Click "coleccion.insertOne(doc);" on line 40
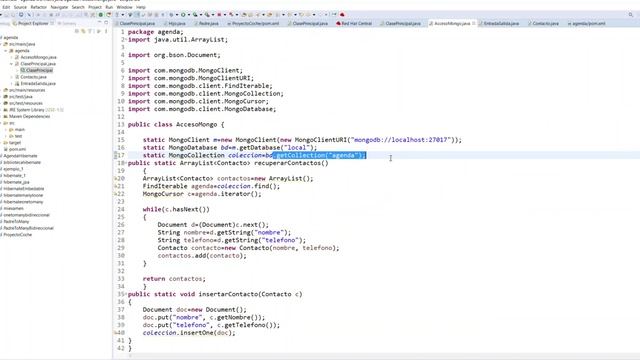This screenshot has height=360, width=640. [189, 333]
